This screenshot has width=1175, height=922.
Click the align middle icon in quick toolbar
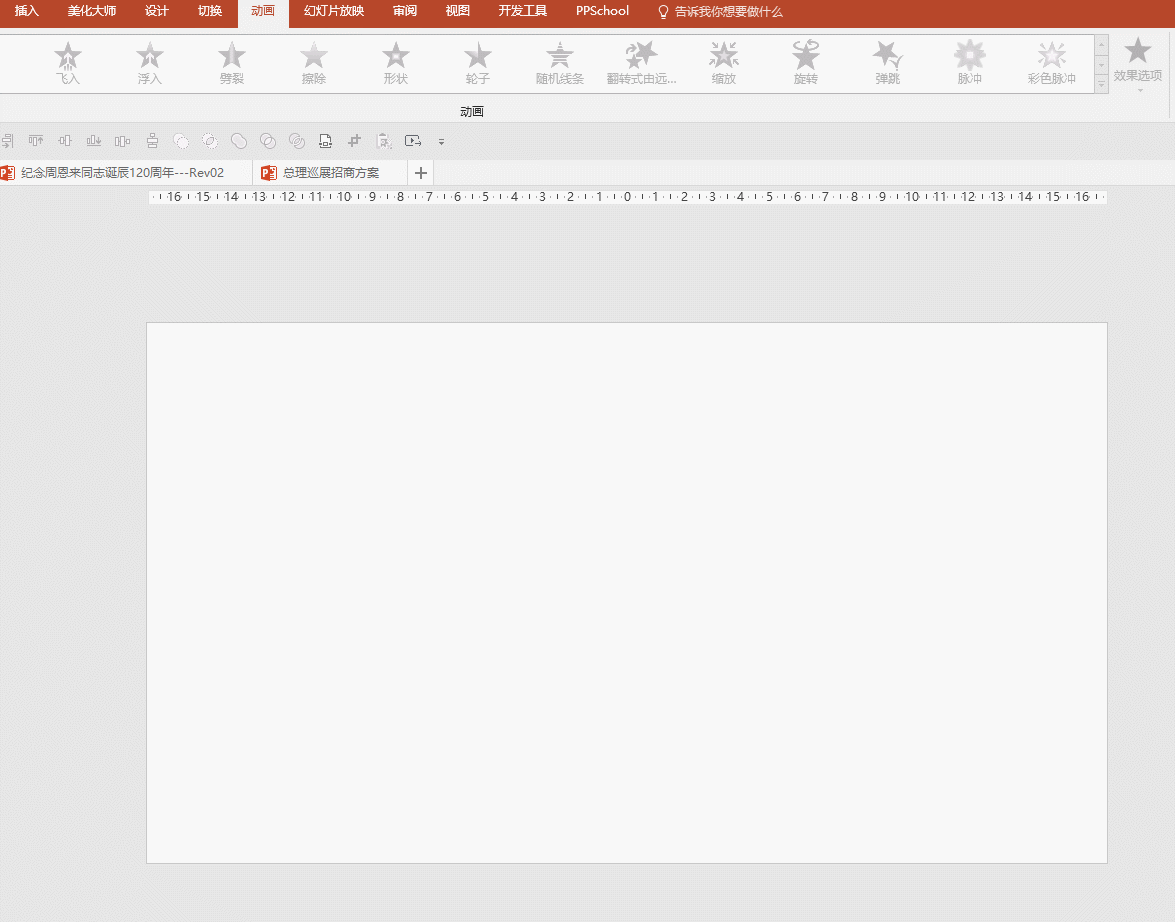(x=65, y=141)
